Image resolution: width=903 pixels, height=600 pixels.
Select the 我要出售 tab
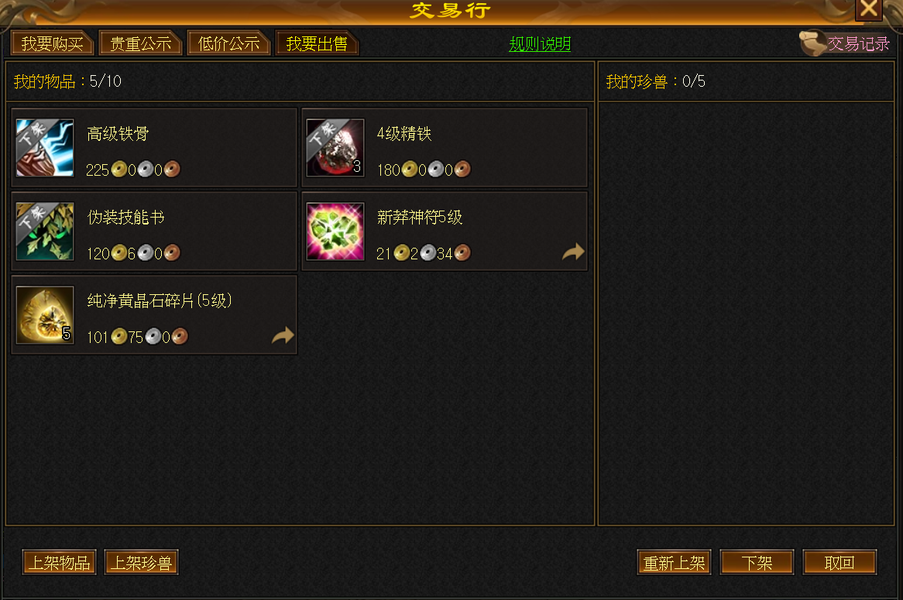[x=317, y=43]
